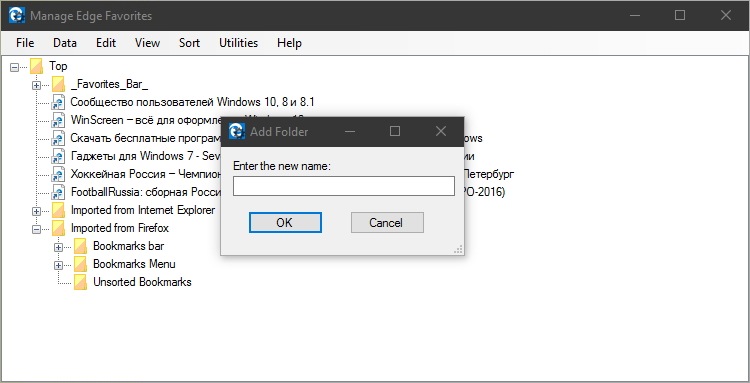Screen dimensions: 750x383
Task: Click the Imported from Firefox folder icon
Action: 58,228
